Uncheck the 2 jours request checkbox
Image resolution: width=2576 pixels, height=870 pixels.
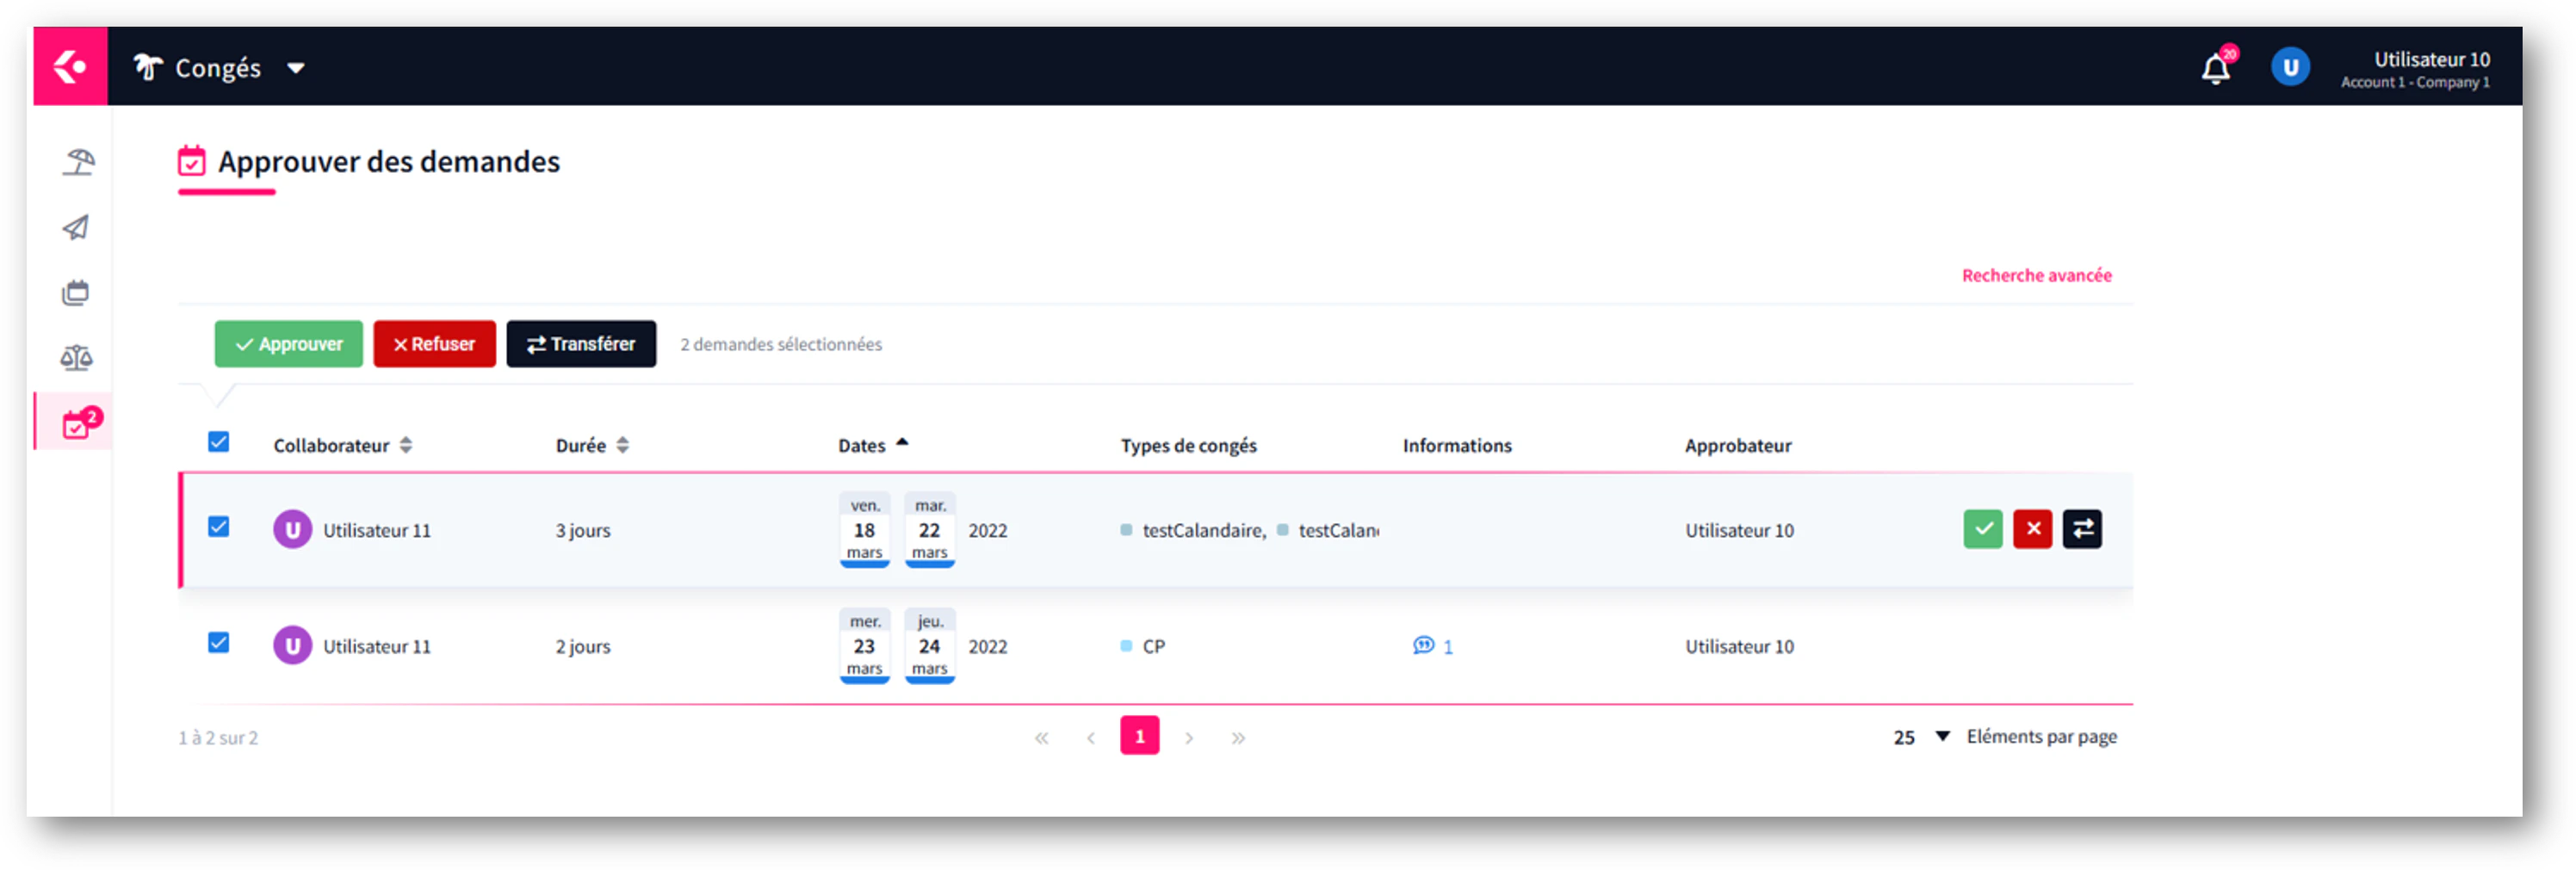click(218, 644)
